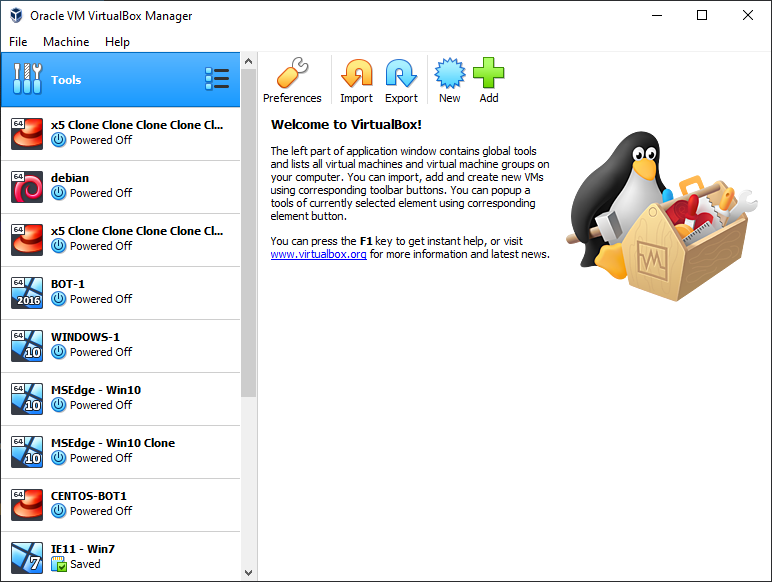Screen dimensions: 772x582
Task: Click the IE11 - Win7 OS icon
Action: point(26,557)
